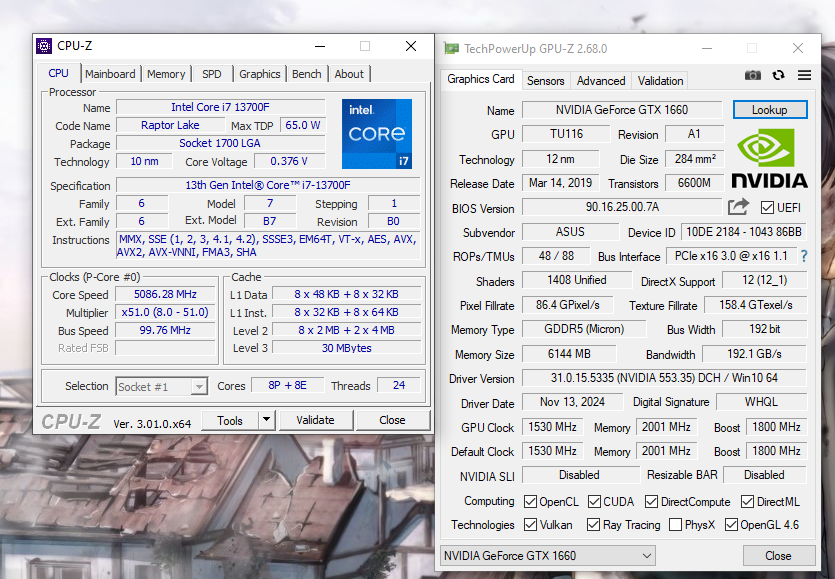Click the GPU-Z refresh icon
The width and height of the screenshot is (835, 579).
coord(779,75)
